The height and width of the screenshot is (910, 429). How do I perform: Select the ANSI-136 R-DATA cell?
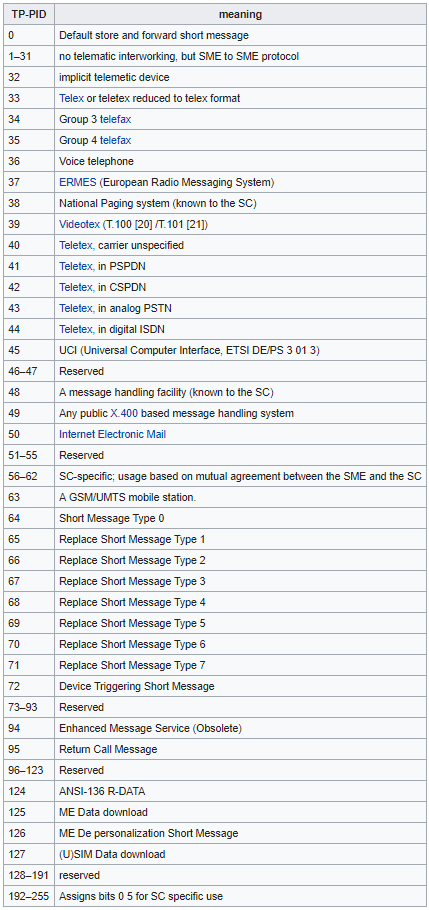[240, 791]
